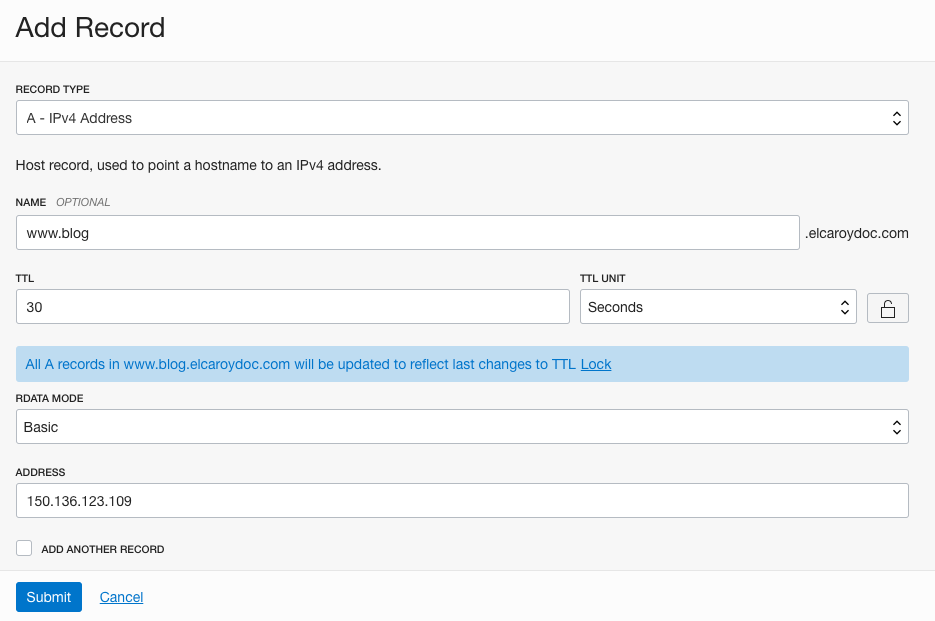Click the Record Type dropdown chevron
Image resolution: width=935 pixels, height=621 pixels.
click(x=897, y=117)
